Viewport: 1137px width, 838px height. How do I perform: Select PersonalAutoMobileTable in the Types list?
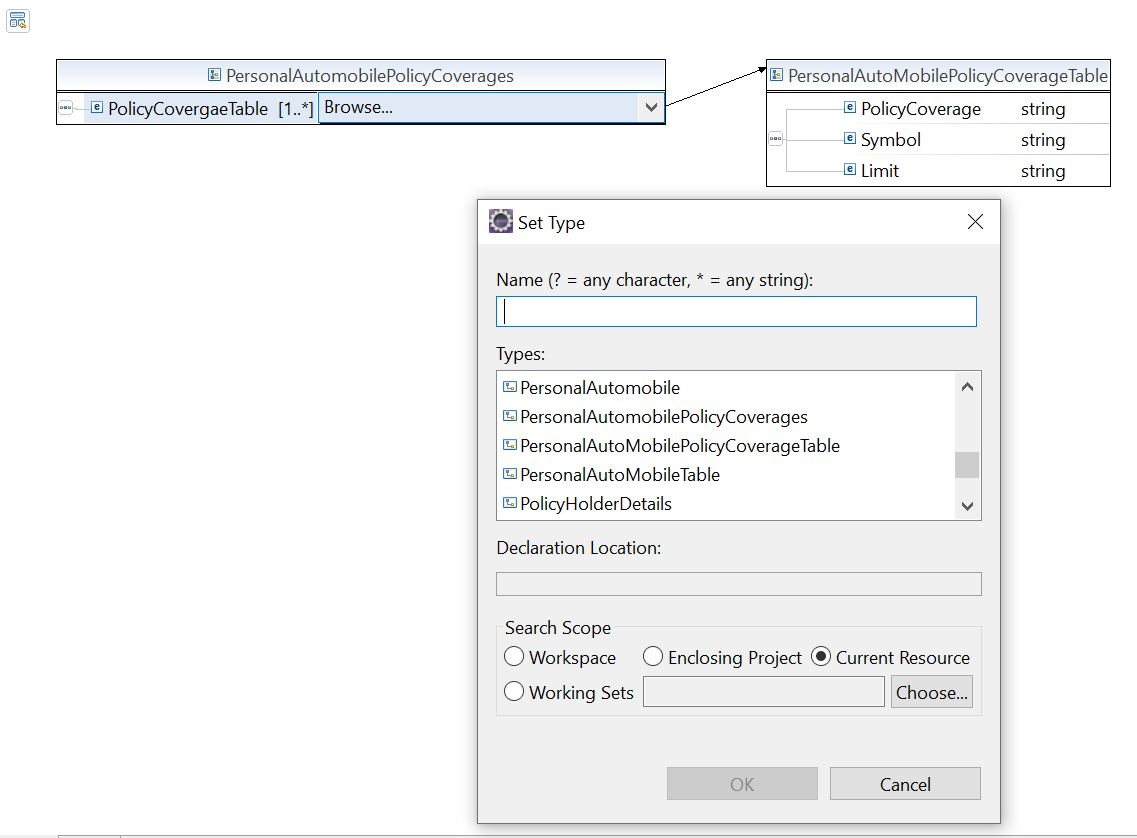point(620,475)
